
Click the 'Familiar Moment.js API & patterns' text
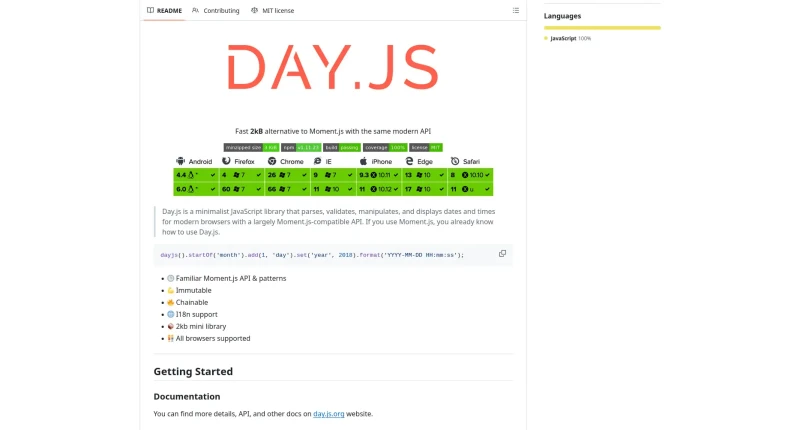click(231, 279)
